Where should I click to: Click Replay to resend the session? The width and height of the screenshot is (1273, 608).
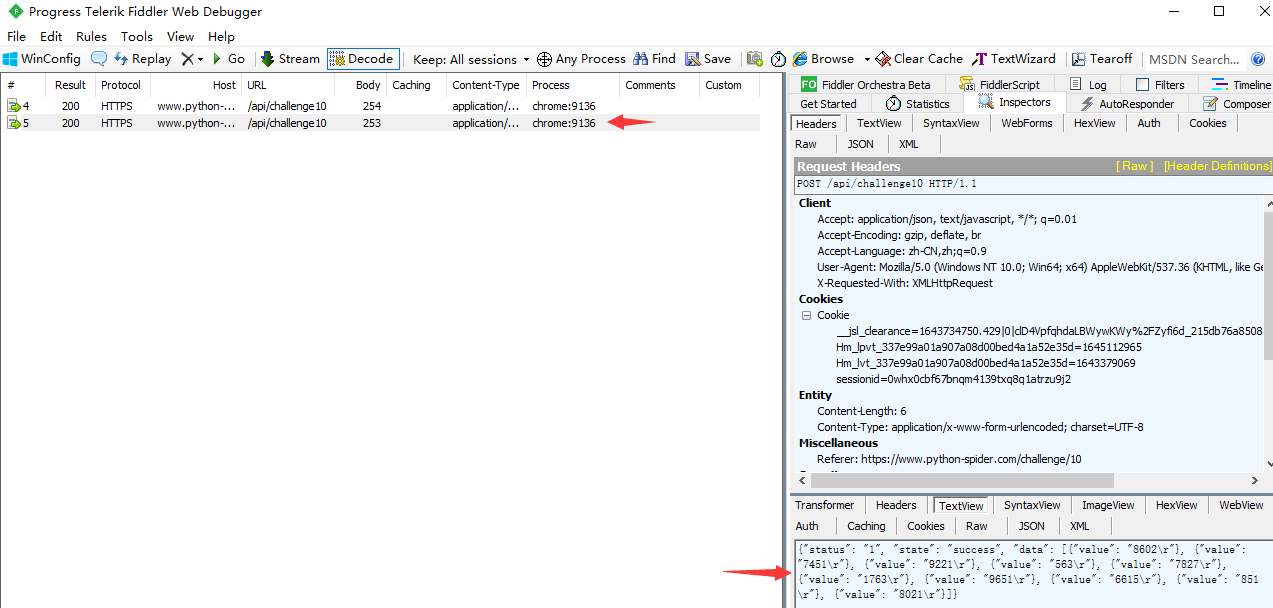pyautogui.click(x=143, y=59)
